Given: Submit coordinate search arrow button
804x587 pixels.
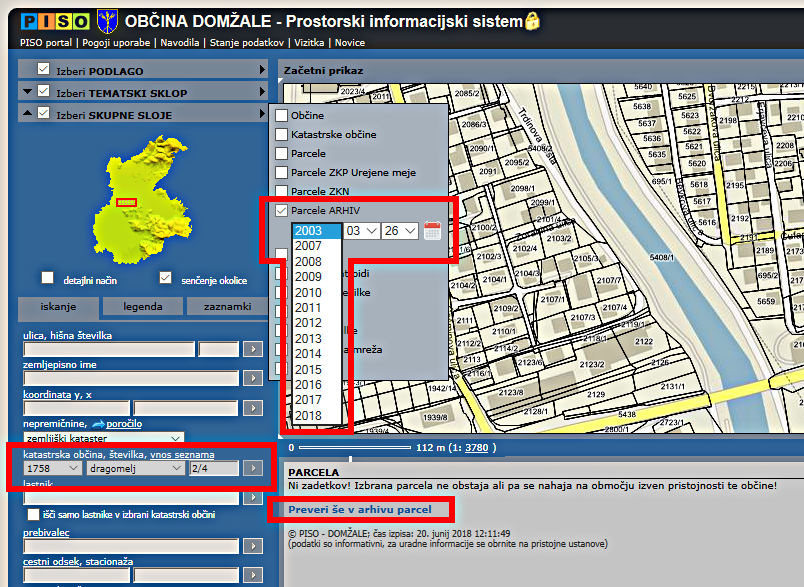Looking at the screenshot, I should click(x=254, y=408).
